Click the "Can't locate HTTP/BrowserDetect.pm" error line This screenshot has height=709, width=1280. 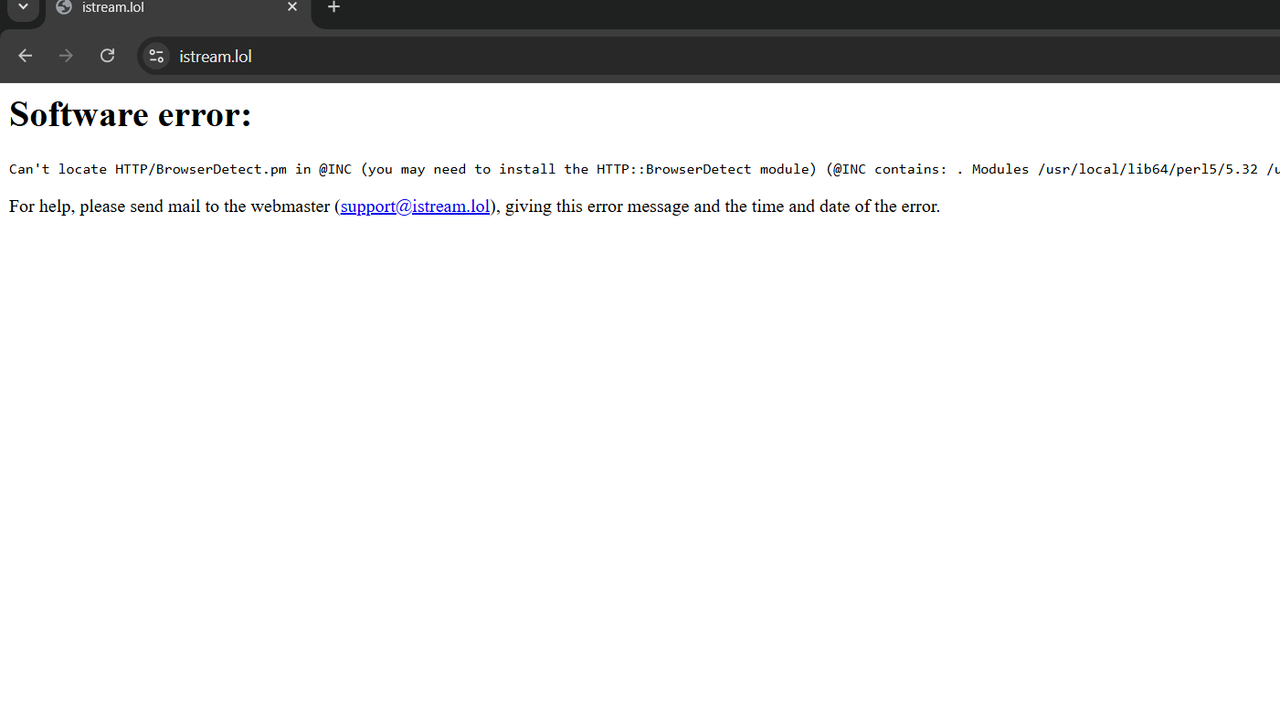pyautogui.click(x=644, y=169)
